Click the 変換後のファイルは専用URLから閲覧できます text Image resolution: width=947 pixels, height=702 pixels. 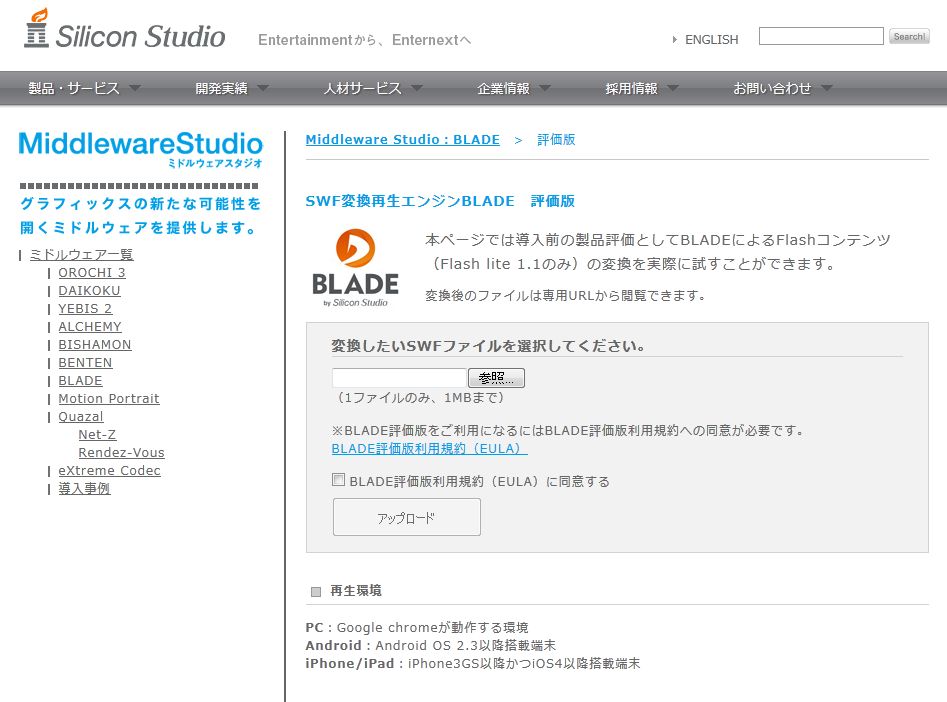(565, 295)
